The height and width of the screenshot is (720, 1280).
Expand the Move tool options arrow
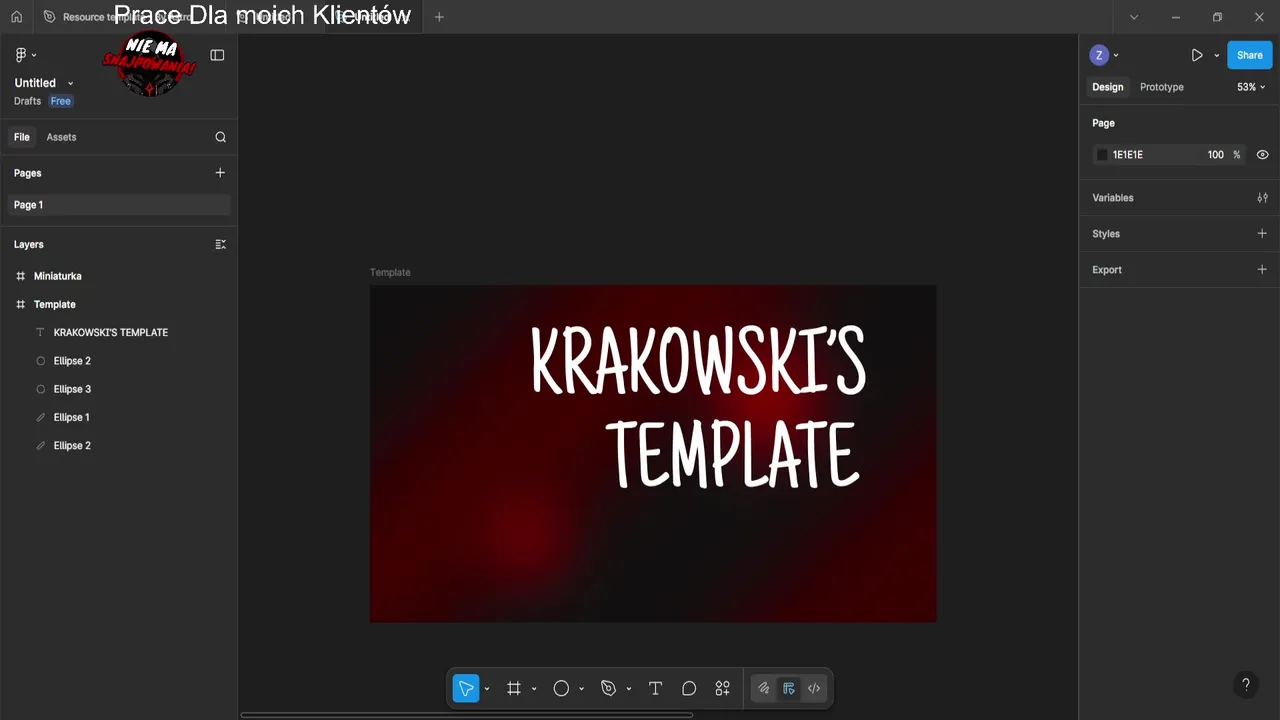tap(487, 689)
